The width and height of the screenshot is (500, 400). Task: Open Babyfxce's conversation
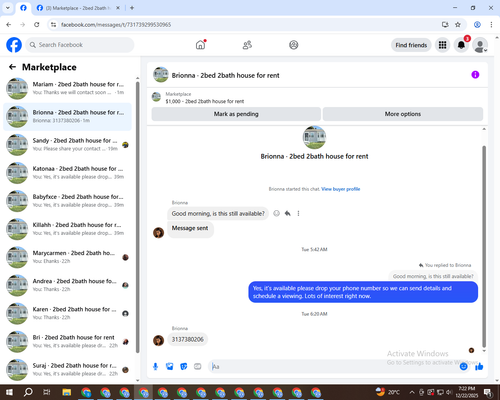pos(67,201)
